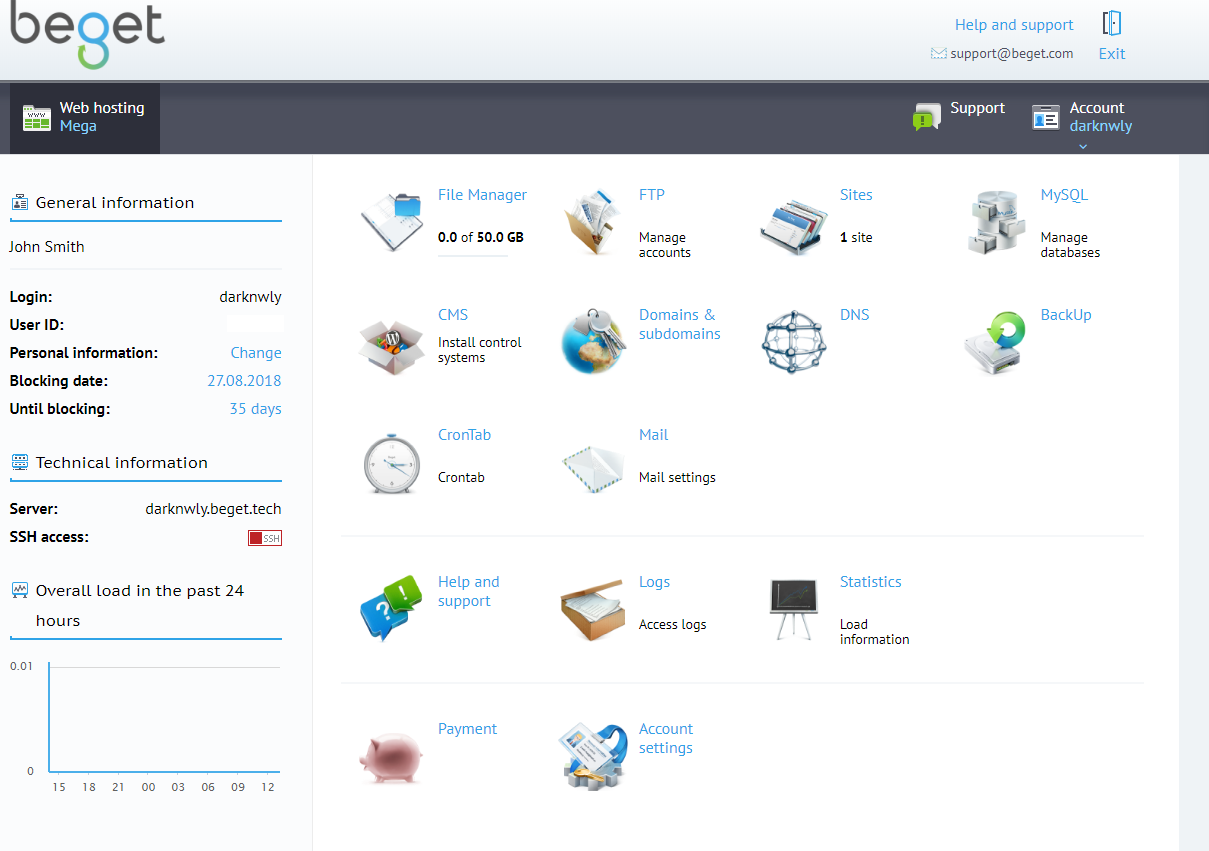
Task: Click the Domains globe with keys icon
Action: [x=593, y=341]
